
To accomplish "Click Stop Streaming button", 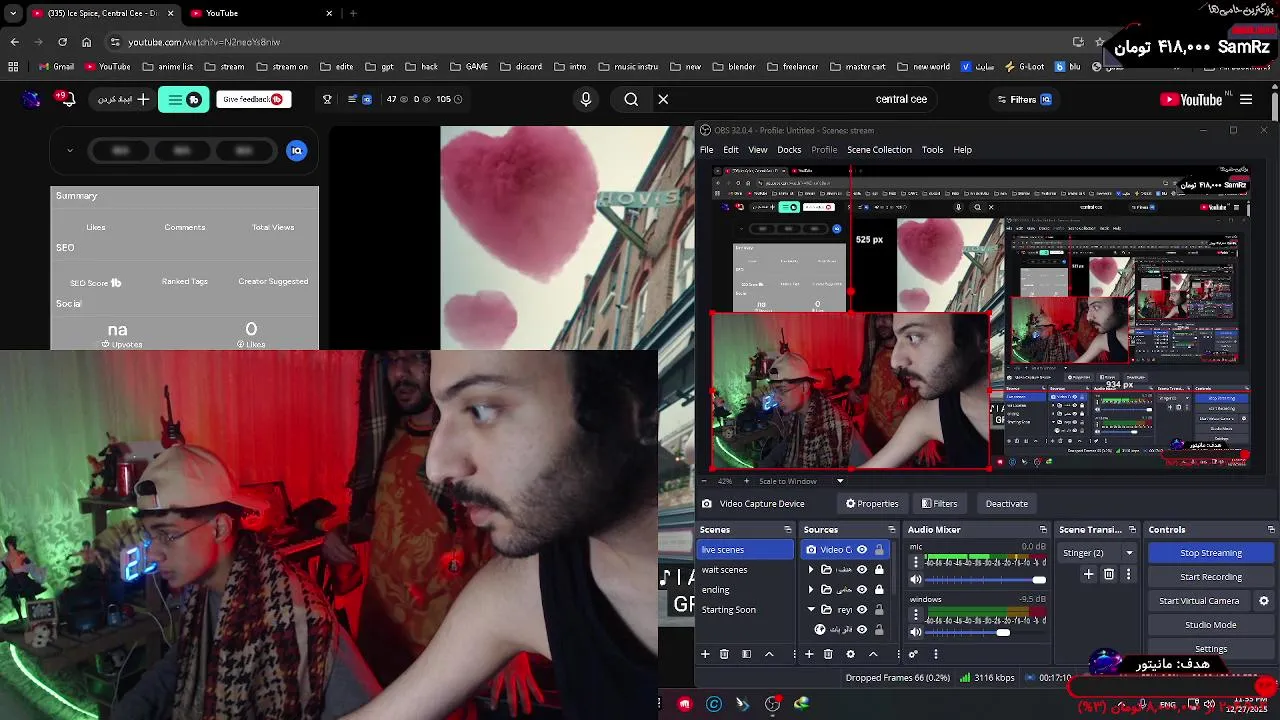I will coord(1211,553).
